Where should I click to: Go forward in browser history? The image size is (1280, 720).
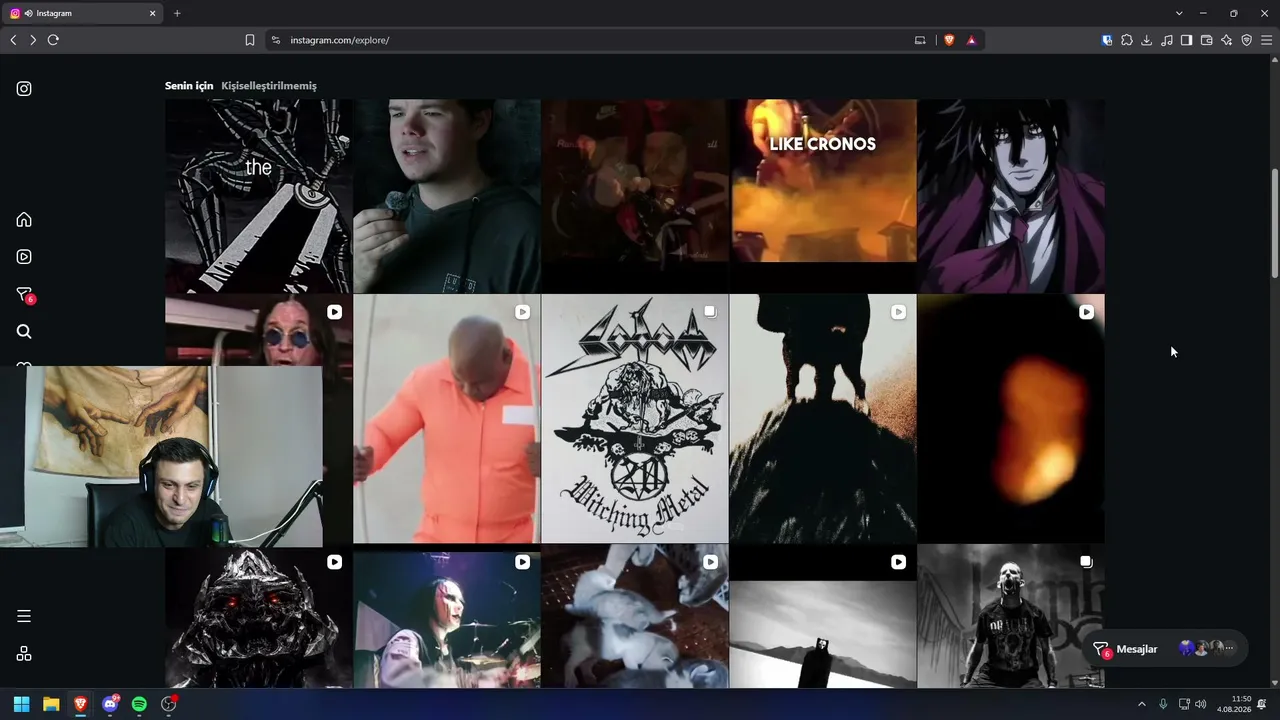pos(33,40)
